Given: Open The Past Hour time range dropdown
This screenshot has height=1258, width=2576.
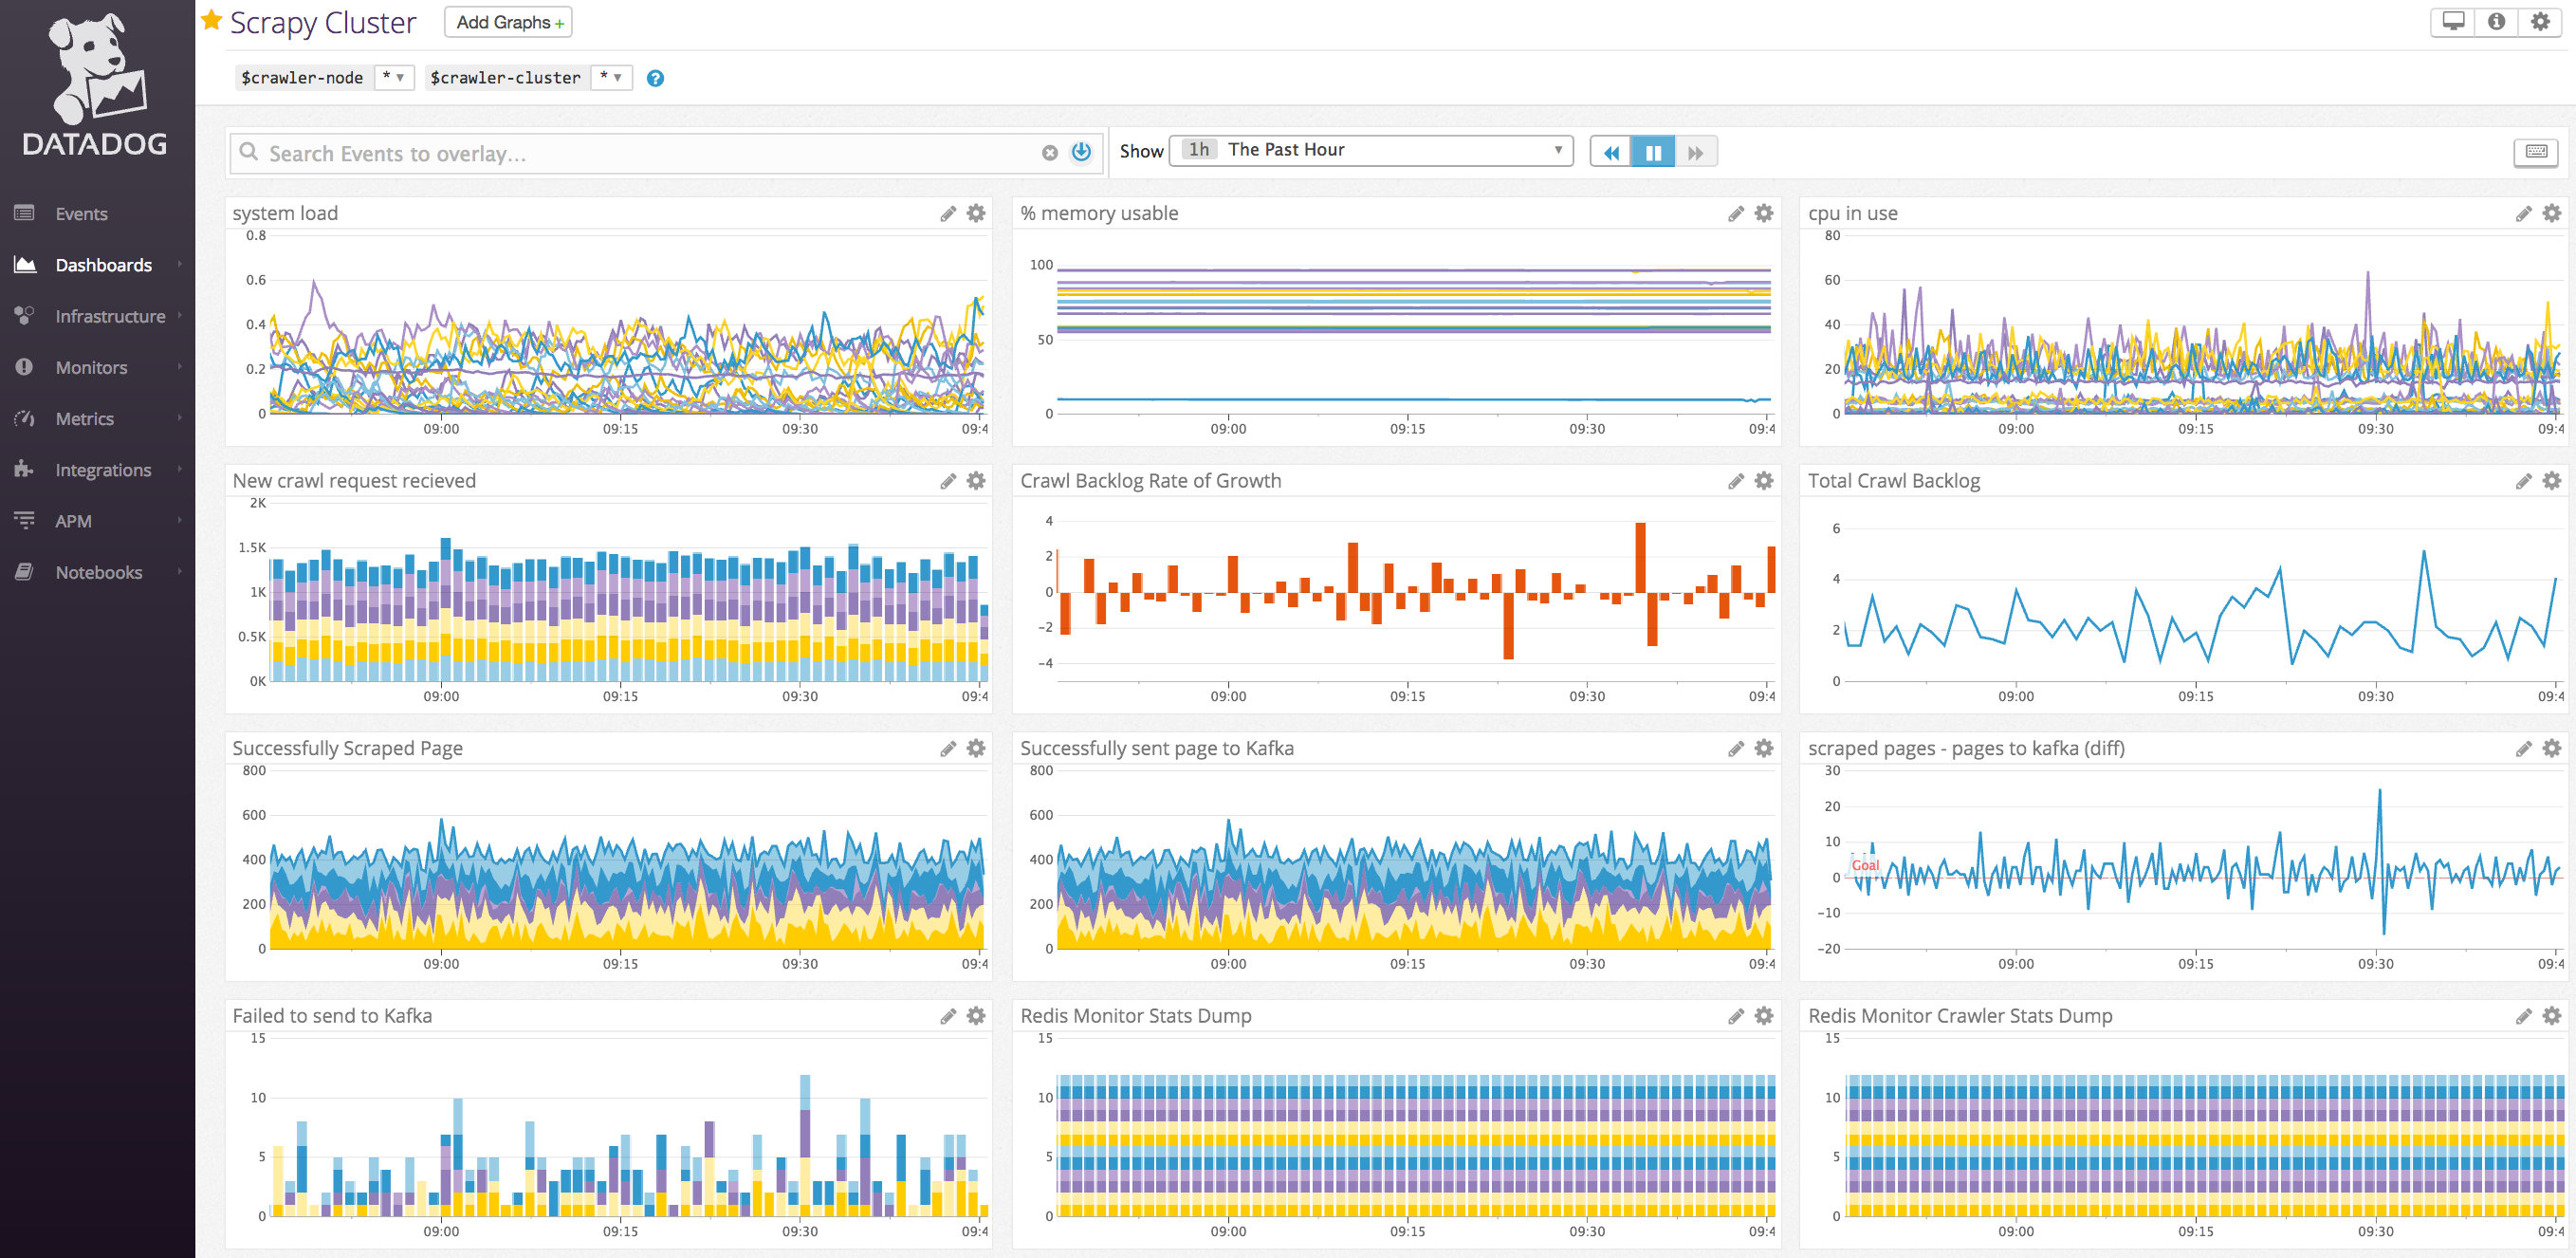Looking at the screenshot, I should coord(1370,150).
